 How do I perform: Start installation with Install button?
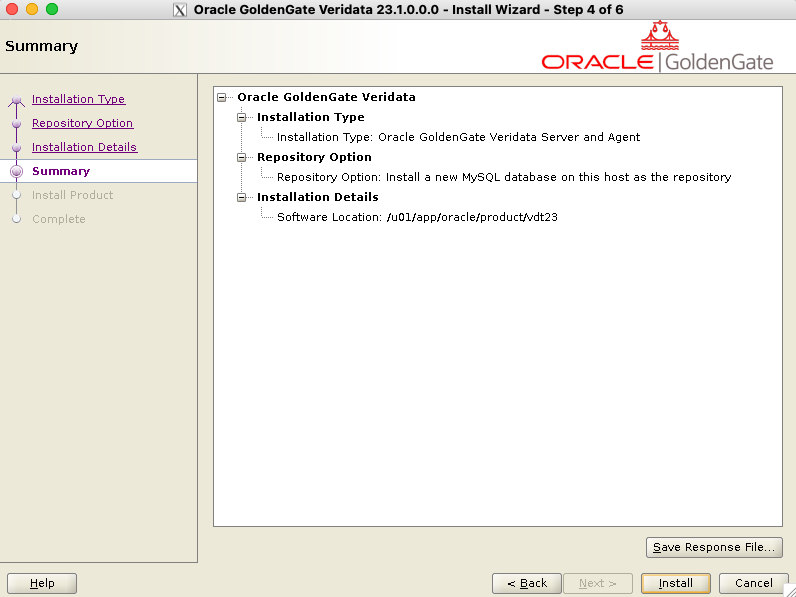675,584
